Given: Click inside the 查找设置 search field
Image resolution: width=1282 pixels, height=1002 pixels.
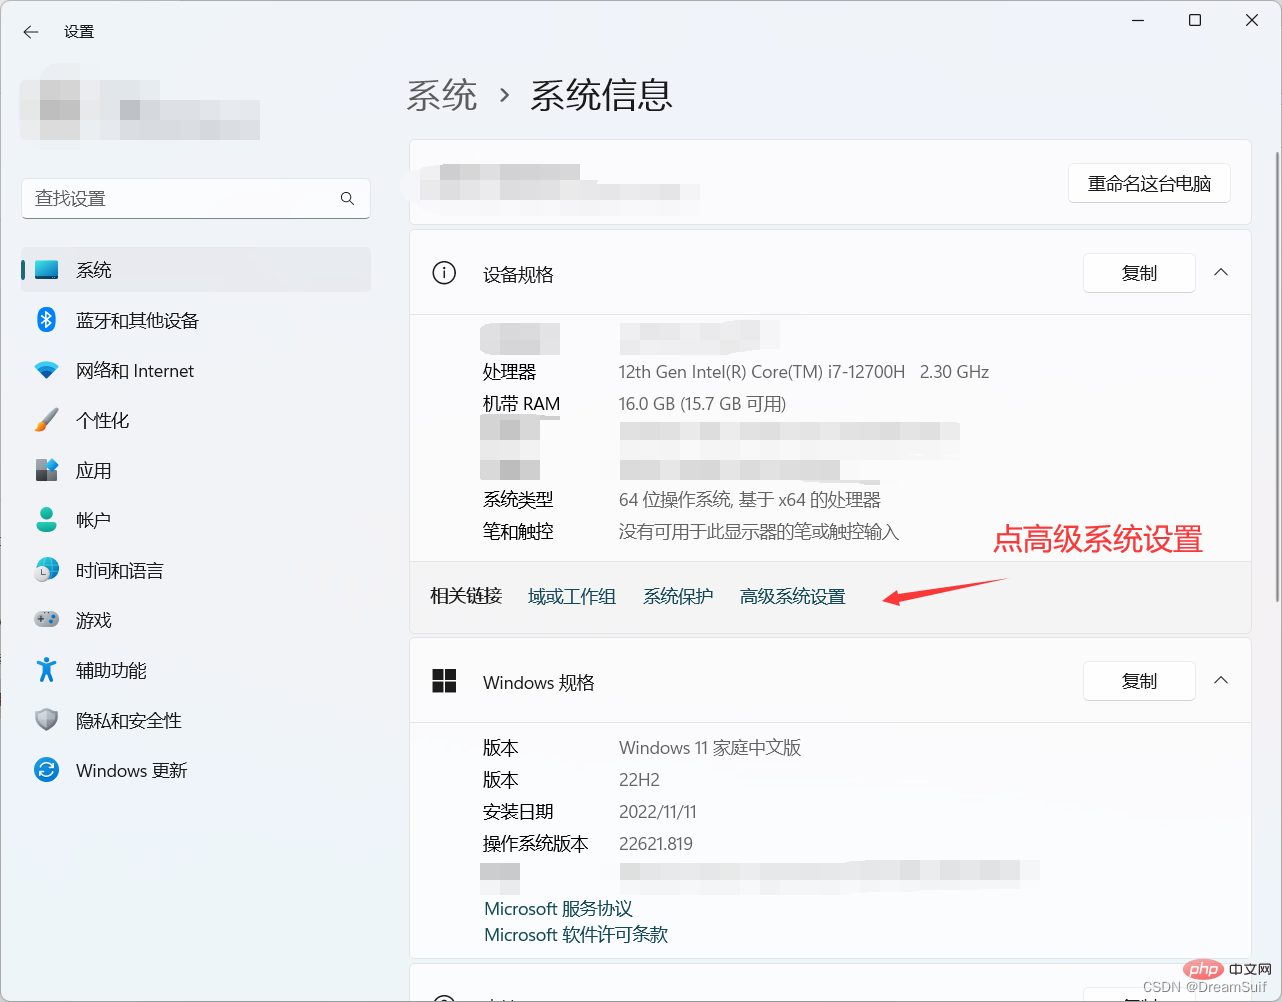Looking at the screenshot, I should (180, 198).
